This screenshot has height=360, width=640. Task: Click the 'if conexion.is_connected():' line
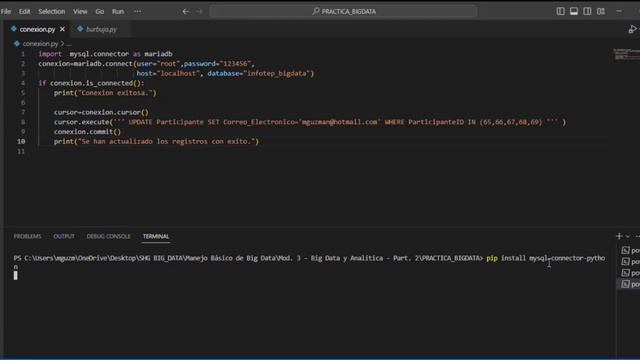91,83
